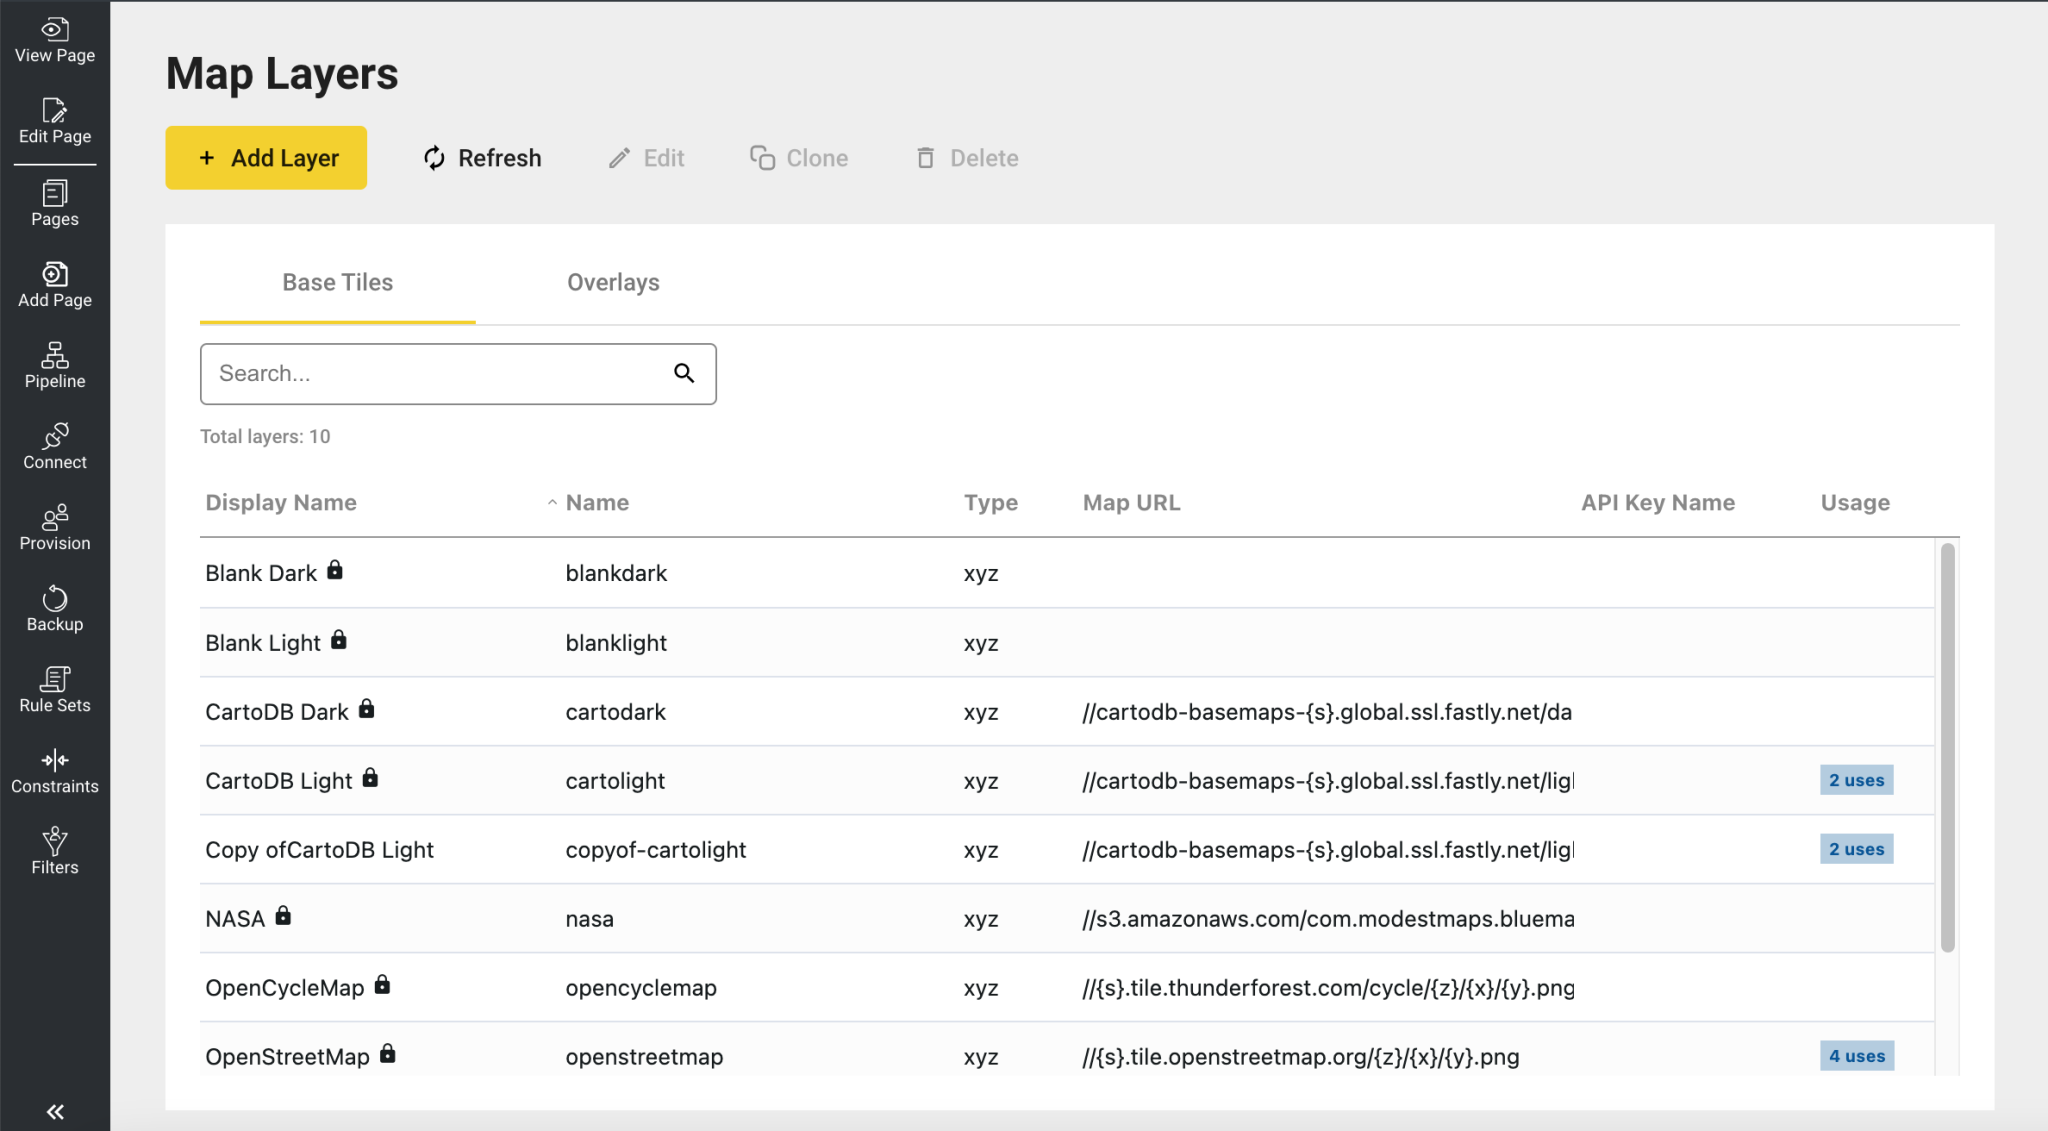Open the Provision sidebar icon
Viewport: 2048px width, 1131px height.
55,528
